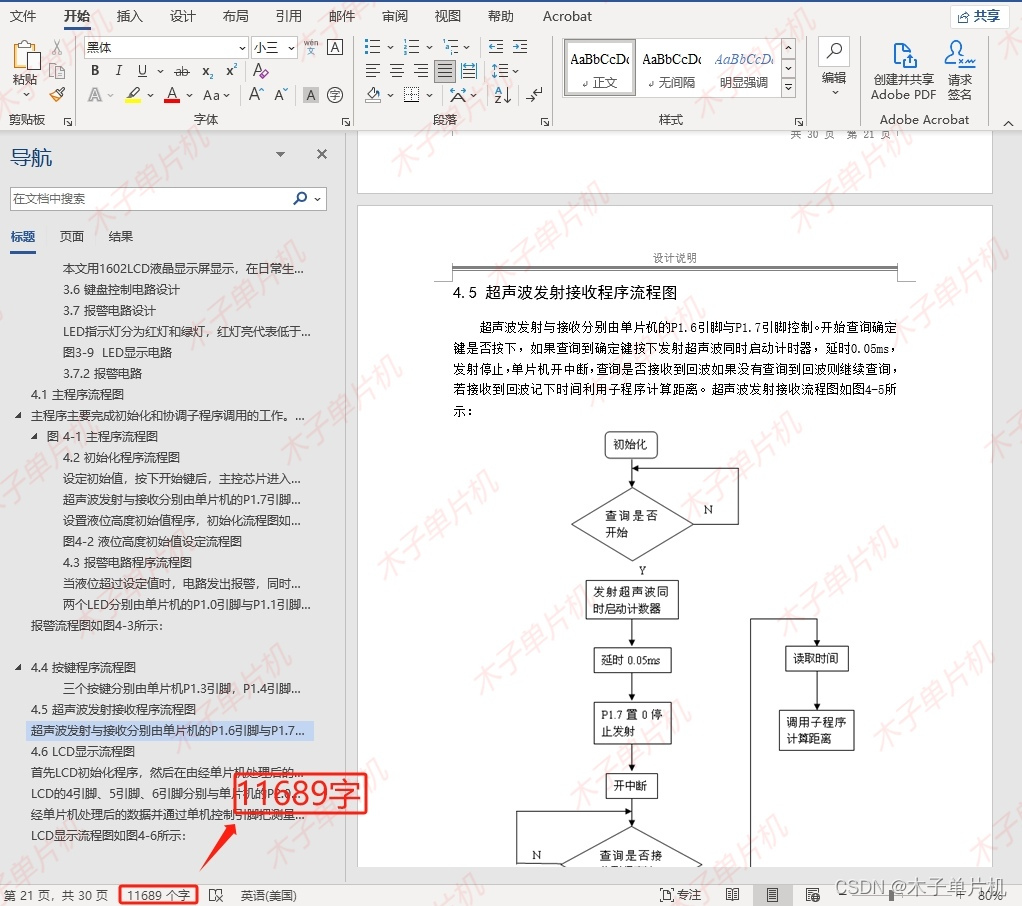Select the Format Painter brush
This screenshot has width=1022, height=906.
(57, 95)
